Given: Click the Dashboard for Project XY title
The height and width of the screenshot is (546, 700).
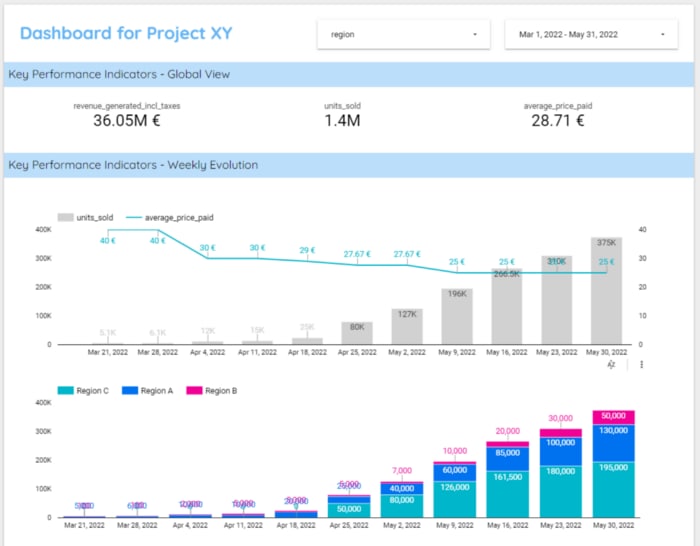Looking at the screenshot, I should 126,33.
